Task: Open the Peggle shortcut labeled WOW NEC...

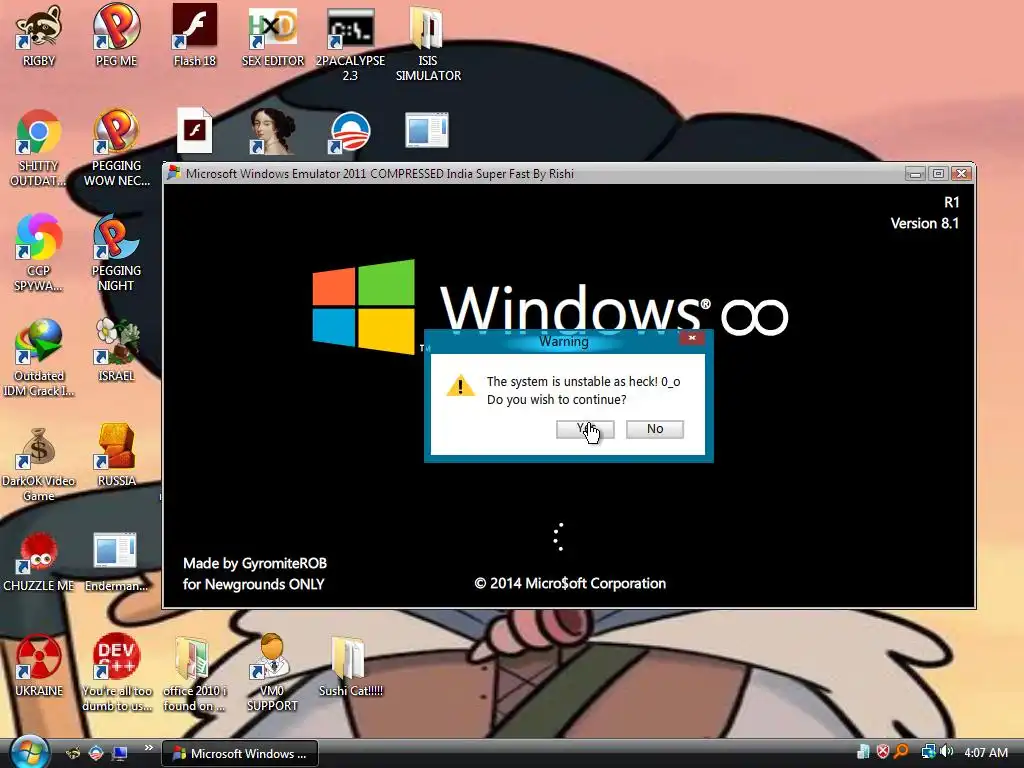Action: point(116,149)
